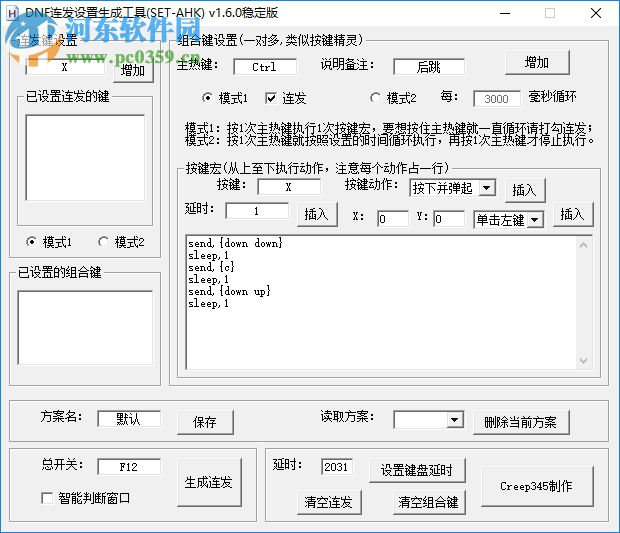Focus the 按键 field showing X in the macro section
This screenshot has width=620, height=533.
289,187
